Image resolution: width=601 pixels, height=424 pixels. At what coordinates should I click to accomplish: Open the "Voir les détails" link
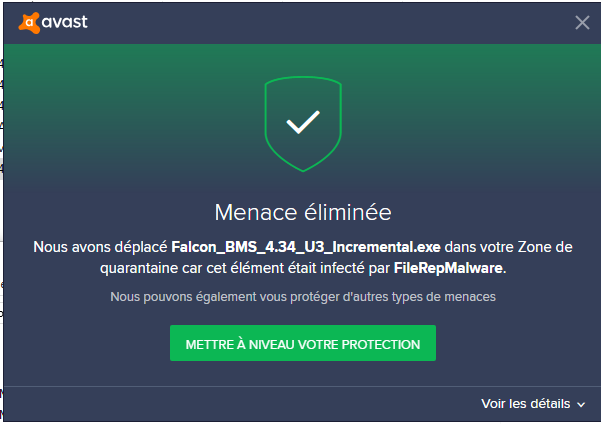[x=525, y=404]
